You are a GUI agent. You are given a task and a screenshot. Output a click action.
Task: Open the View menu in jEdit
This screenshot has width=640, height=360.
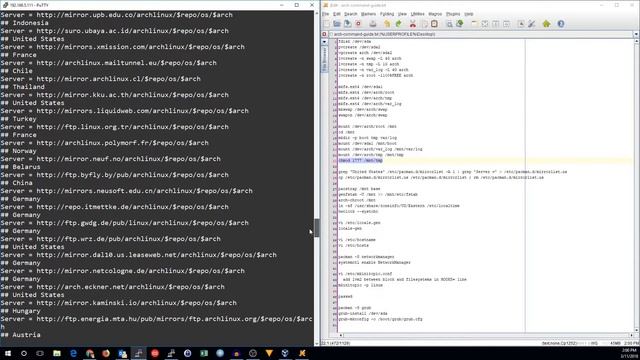coord(402,14)
